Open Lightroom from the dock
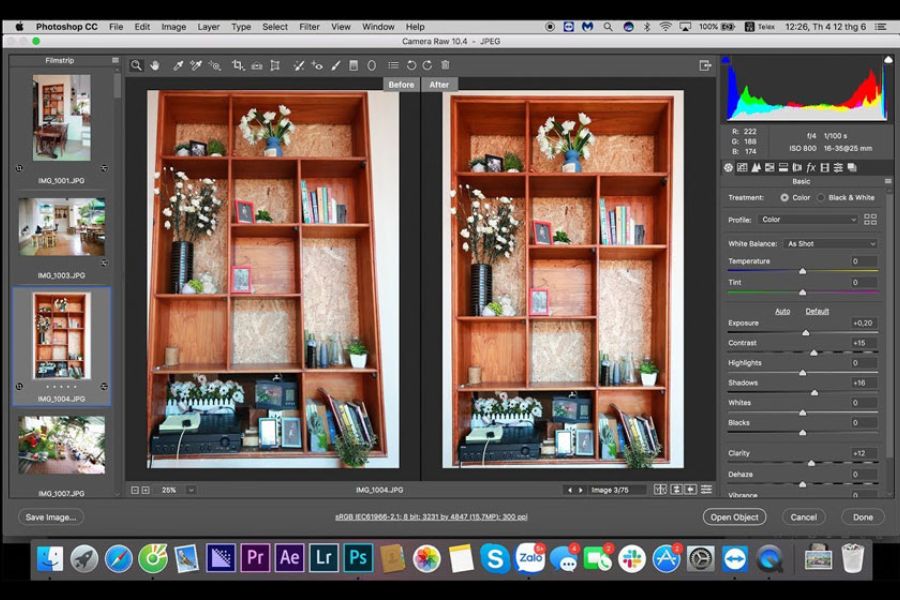This screenshot has width=900, height=600. [324, 558]
